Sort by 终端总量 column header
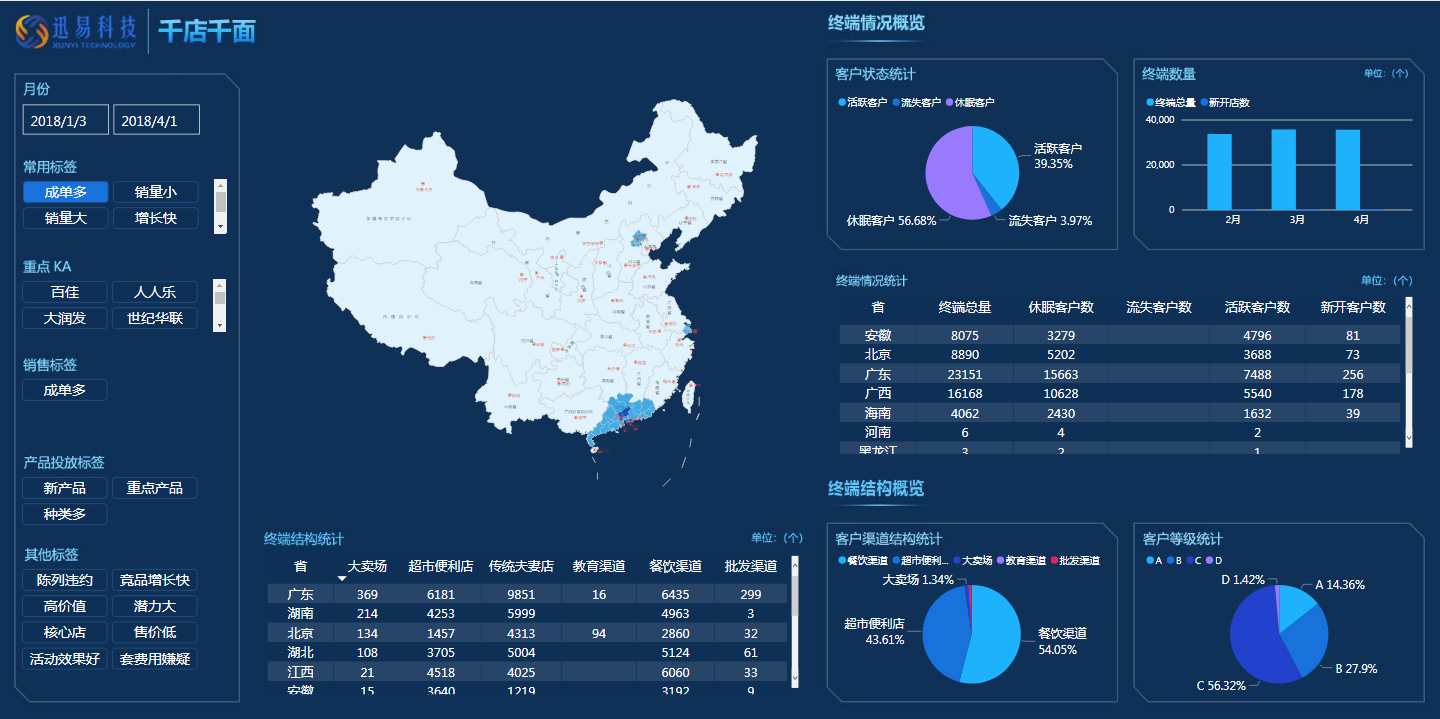Image resolution: width=1440 pixels, height=719 pixels. (x=965, y=307)
